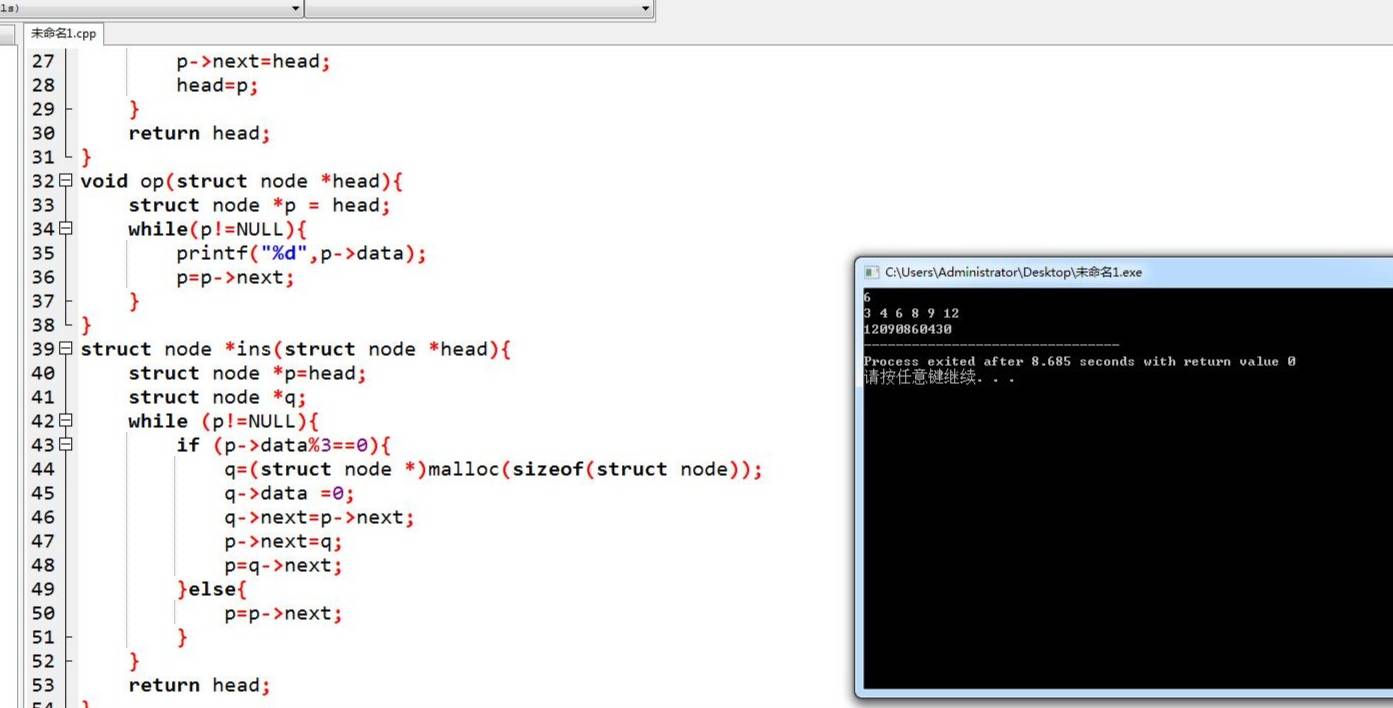The width and height of the screenshot is (1393, 708).
Task: Collapse the while loop fold at line 42
Action: click(x=66, y=421)
